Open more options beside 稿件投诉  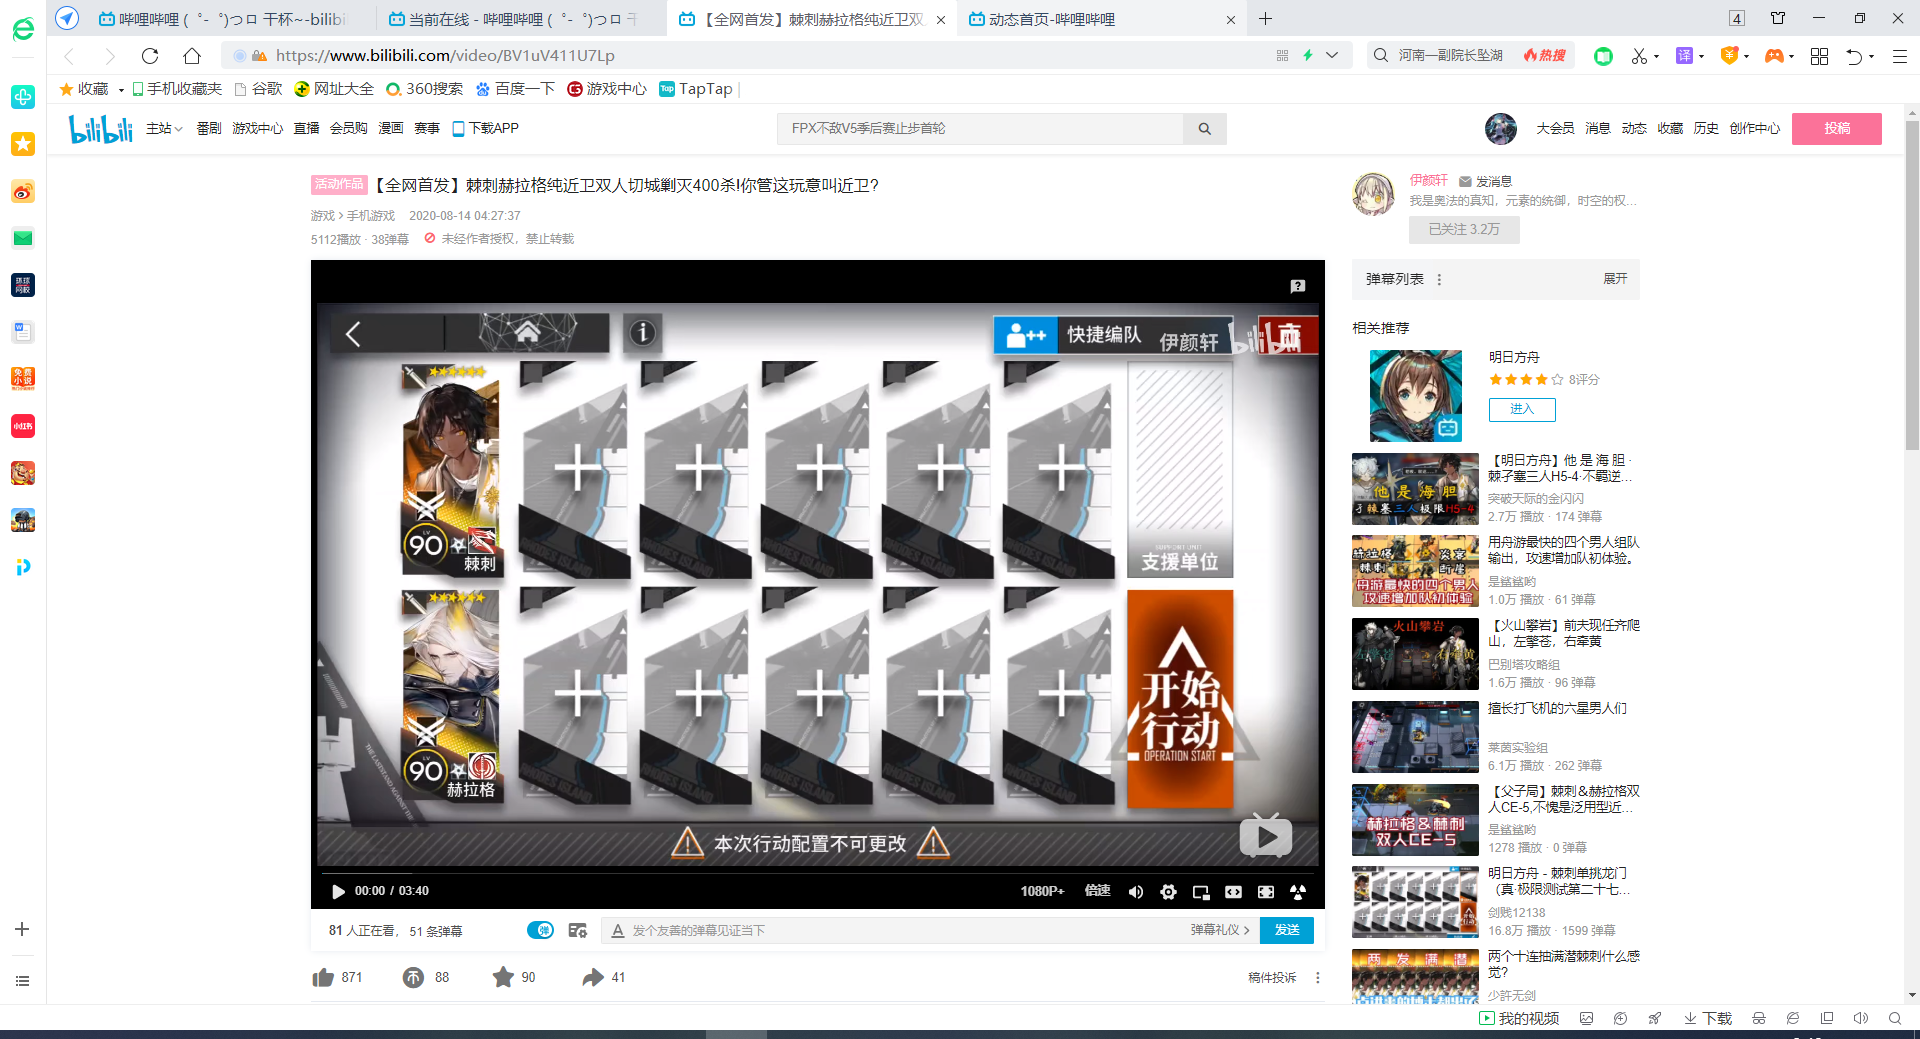pyautogui.click(x=1317, y=978)
